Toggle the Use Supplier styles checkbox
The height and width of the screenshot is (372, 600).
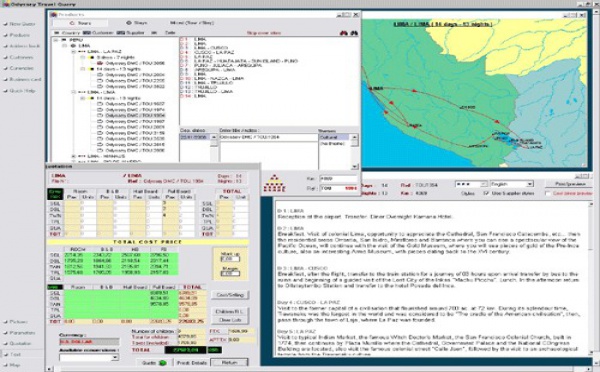pos(486,193)
